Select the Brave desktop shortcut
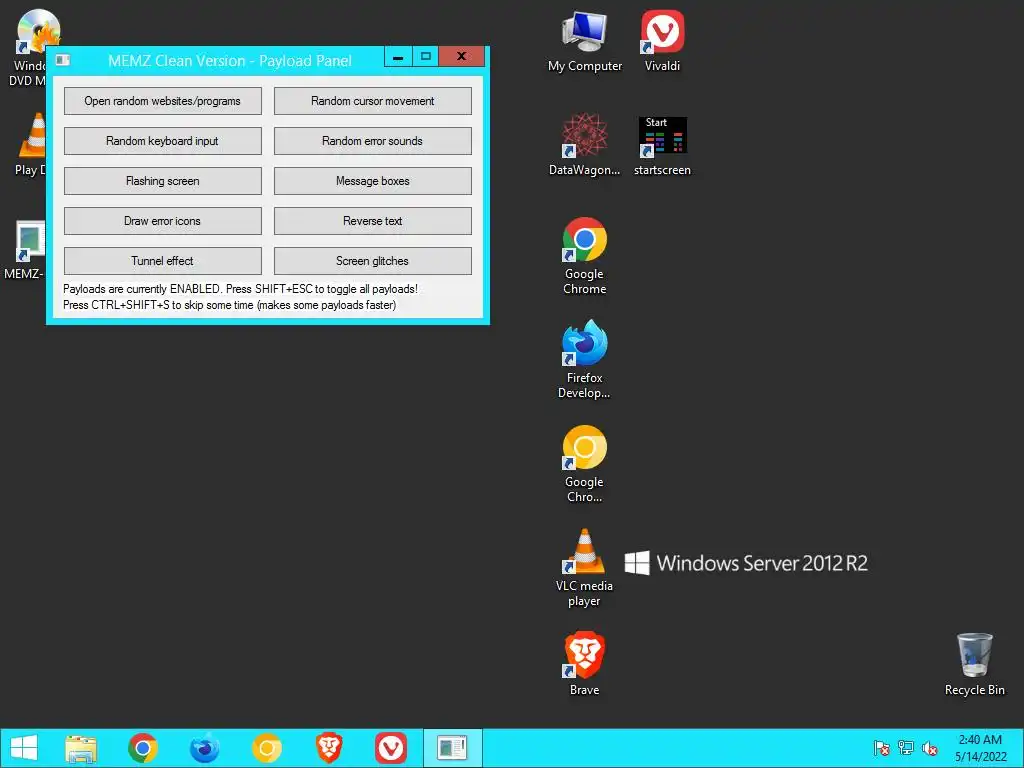Image resolution: width=1024 pixels, height=768 pixels. pos(584,664)
